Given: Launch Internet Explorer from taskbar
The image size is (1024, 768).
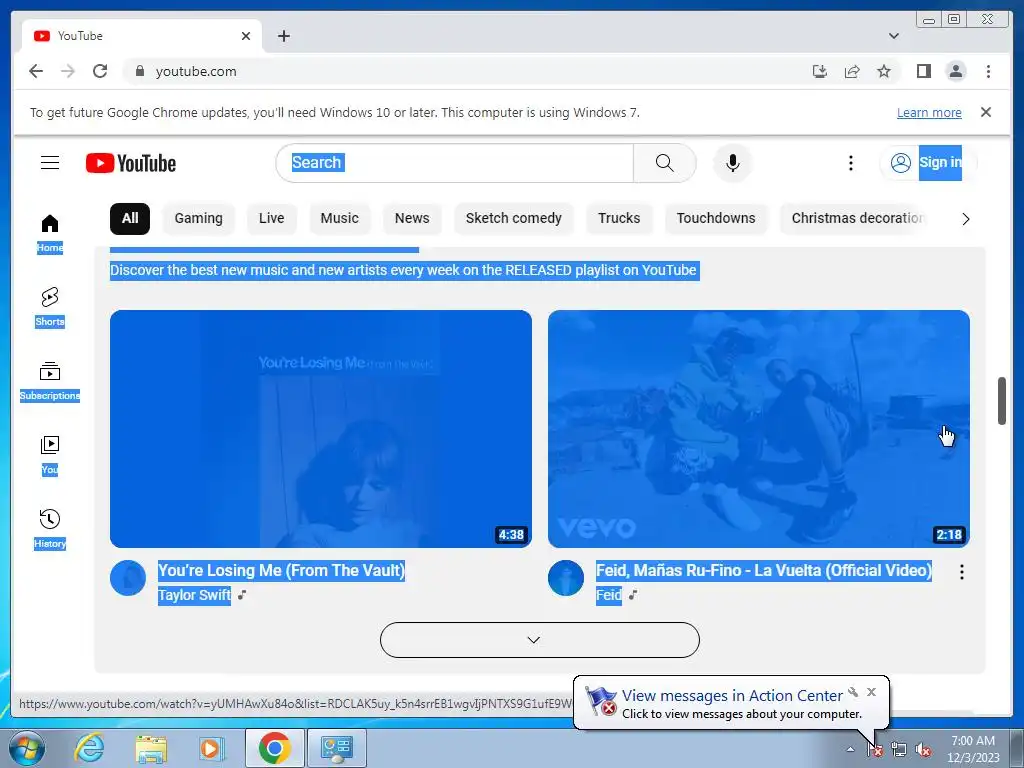Looking at the screenshot, I should (x=89, y=748).
